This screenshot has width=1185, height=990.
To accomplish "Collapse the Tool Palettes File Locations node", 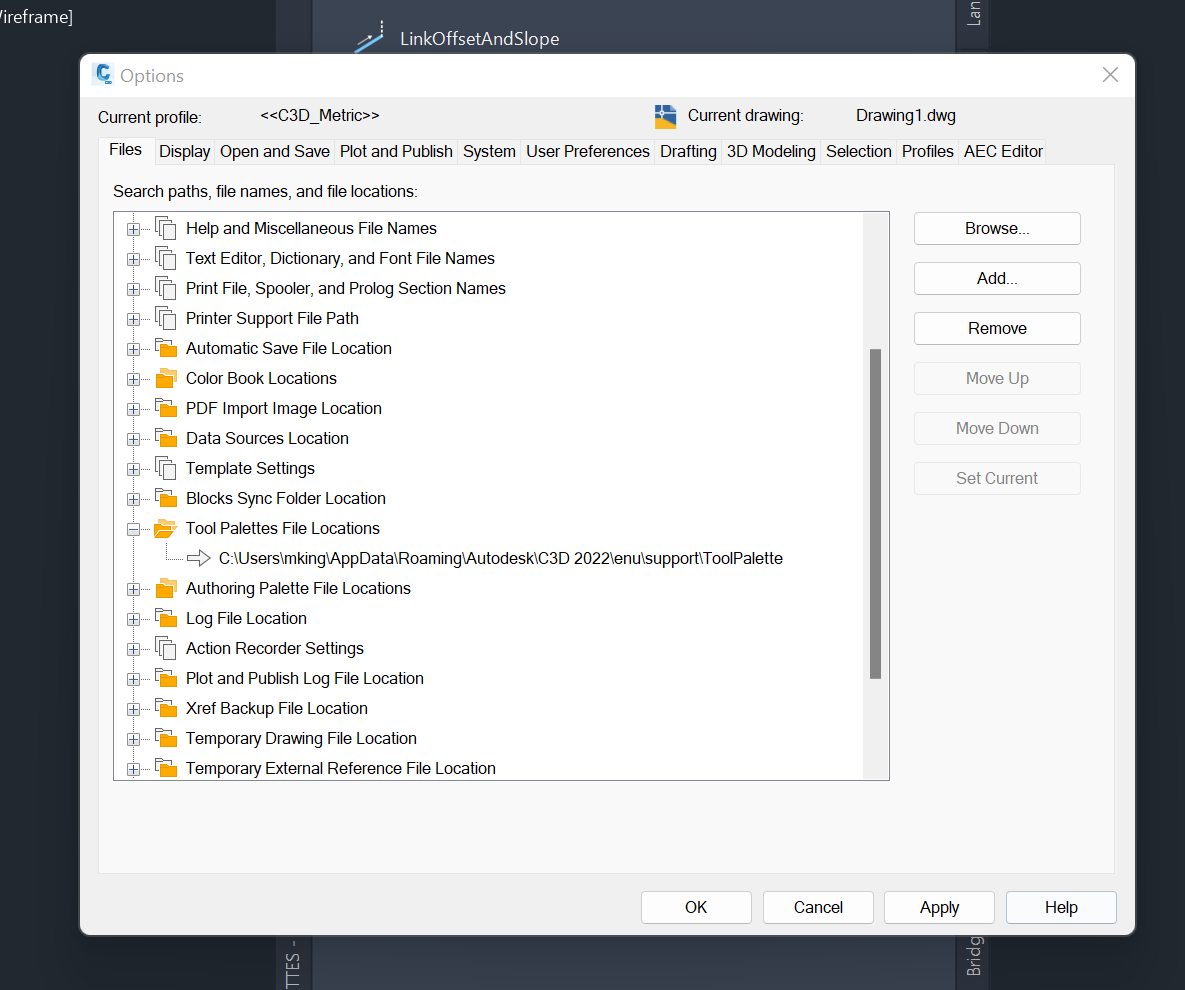I will click(x=134, y=528).
